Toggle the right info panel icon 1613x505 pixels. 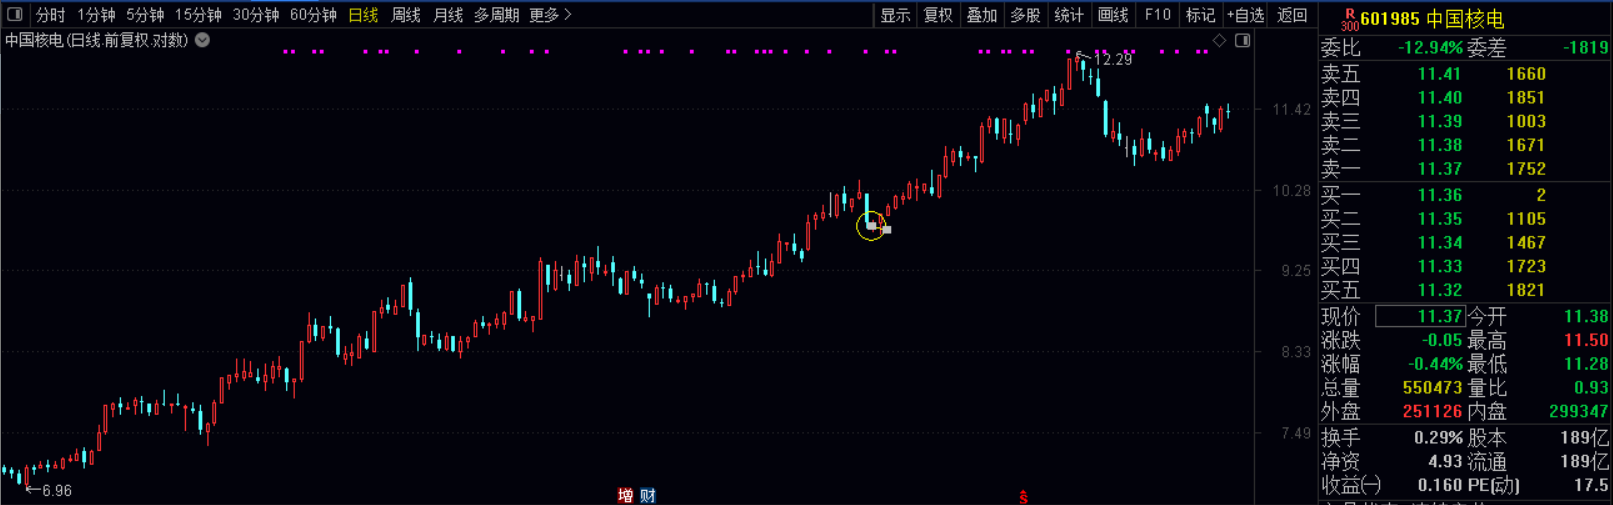[1242, 40]
